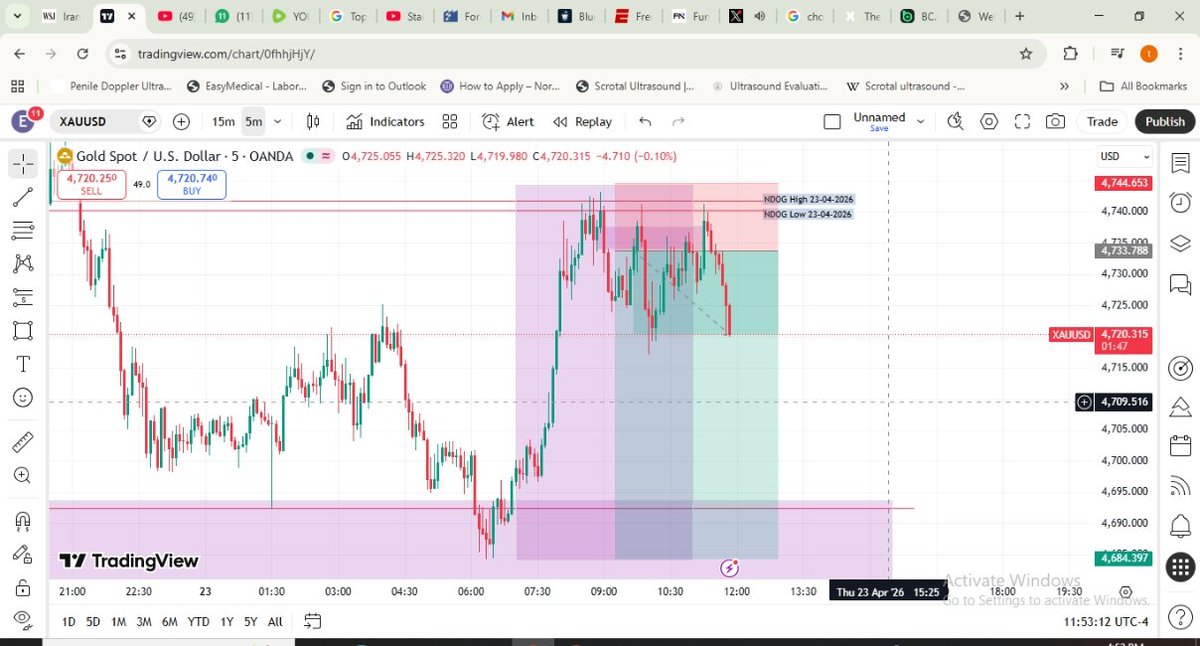Select the geometric shapes rectangle tool
This screenshot has width=1200, height=646.
click(x=23, y=330)
